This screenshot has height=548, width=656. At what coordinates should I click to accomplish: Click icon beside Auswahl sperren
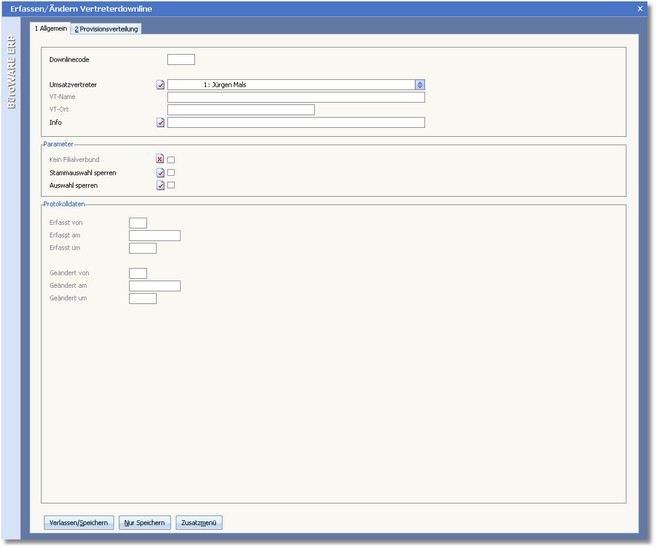(x=161, y=186)
